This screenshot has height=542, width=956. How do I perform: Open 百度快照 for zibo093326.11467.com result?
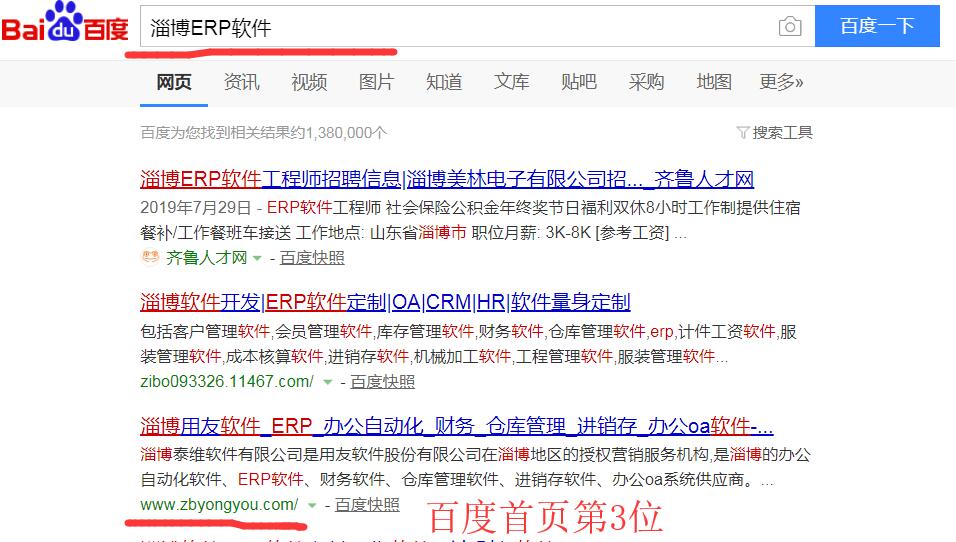(382, 382)
